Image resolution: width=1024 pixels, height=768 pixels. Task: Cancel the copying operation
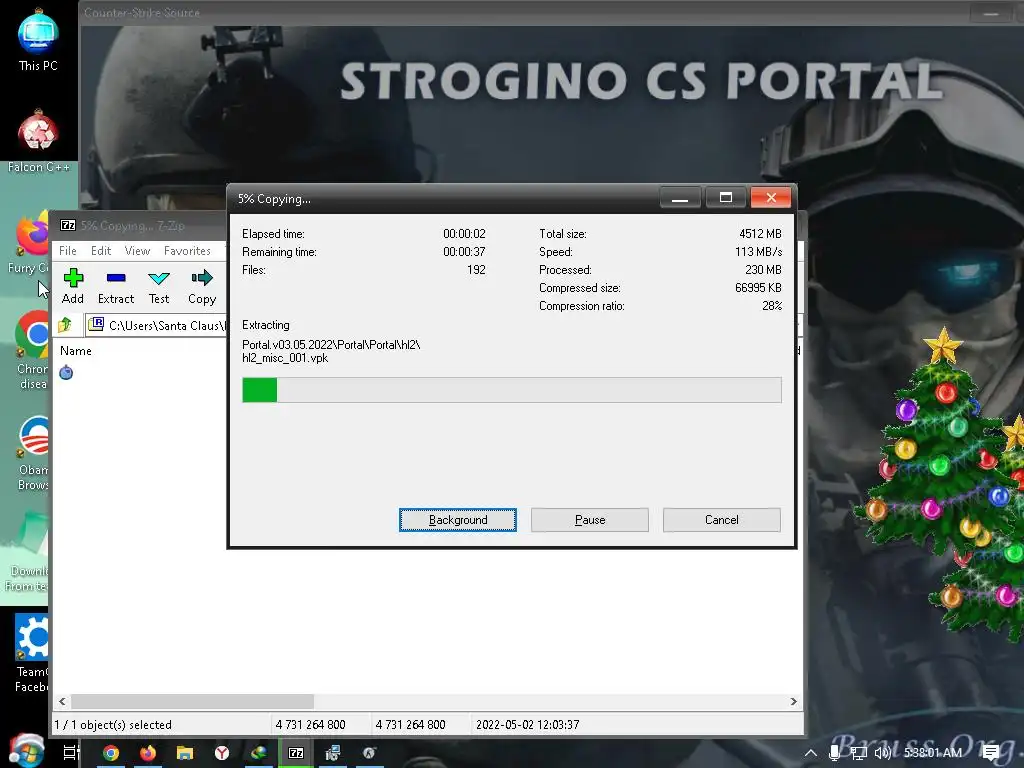coord(722,520)
